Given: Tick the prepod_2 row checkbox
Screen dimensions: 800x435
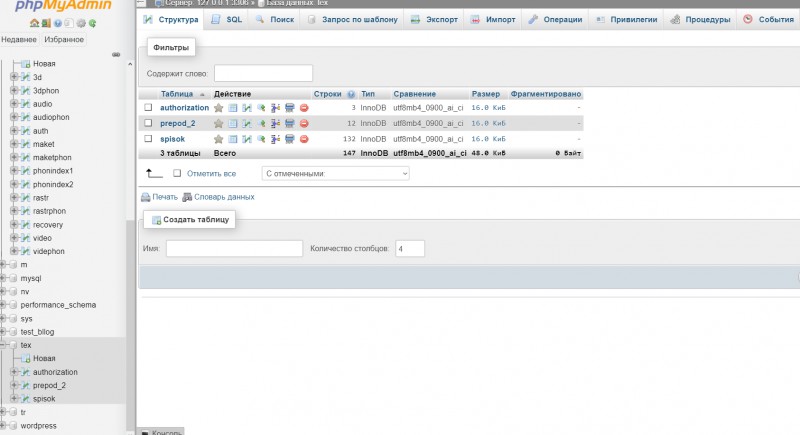Looking at the screenshot, I should [148, 123].
